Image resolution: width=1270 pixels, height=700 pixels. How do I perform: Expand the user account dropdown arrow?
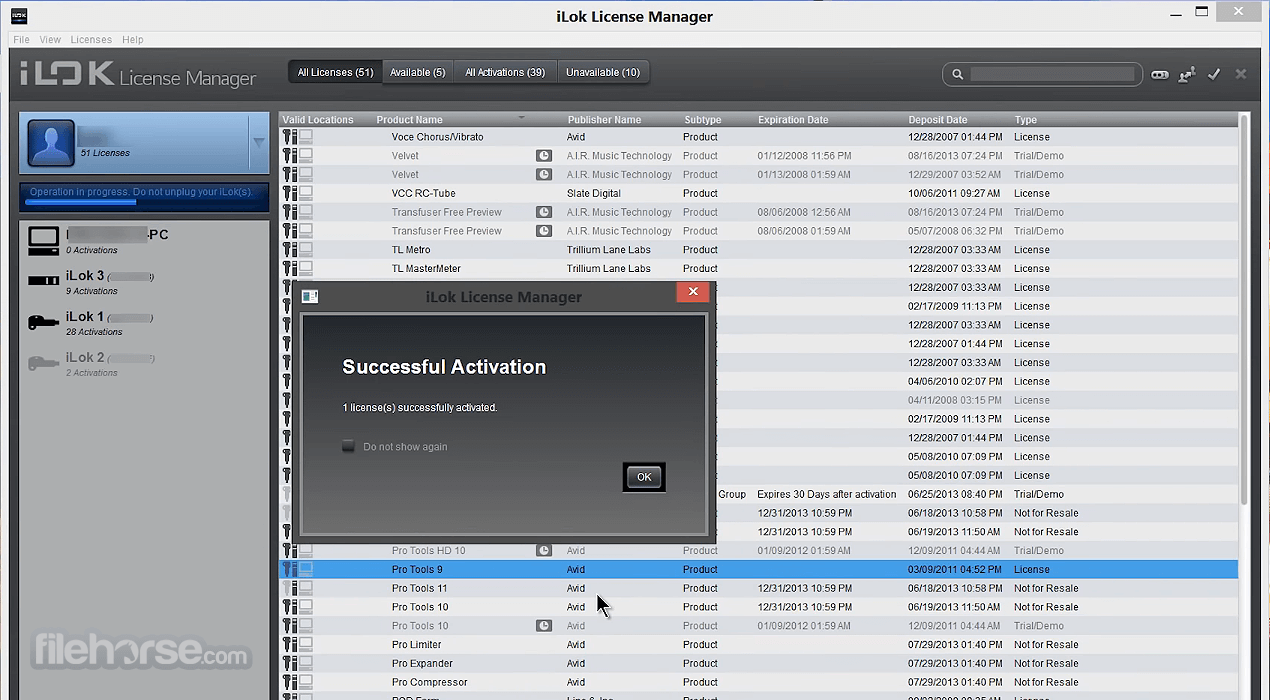(x=258, y=143)
